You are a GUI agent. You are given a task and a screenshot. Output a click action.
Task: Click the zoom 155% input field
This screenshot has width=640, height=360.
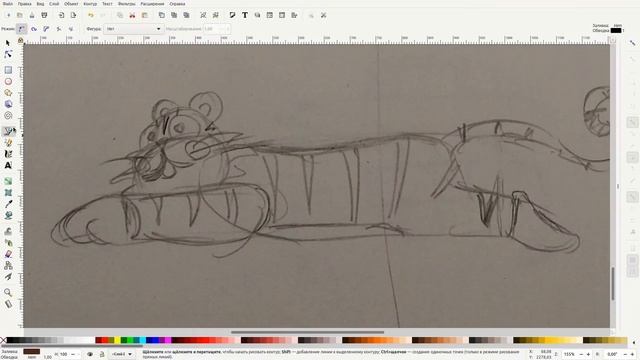click(569, 354)
